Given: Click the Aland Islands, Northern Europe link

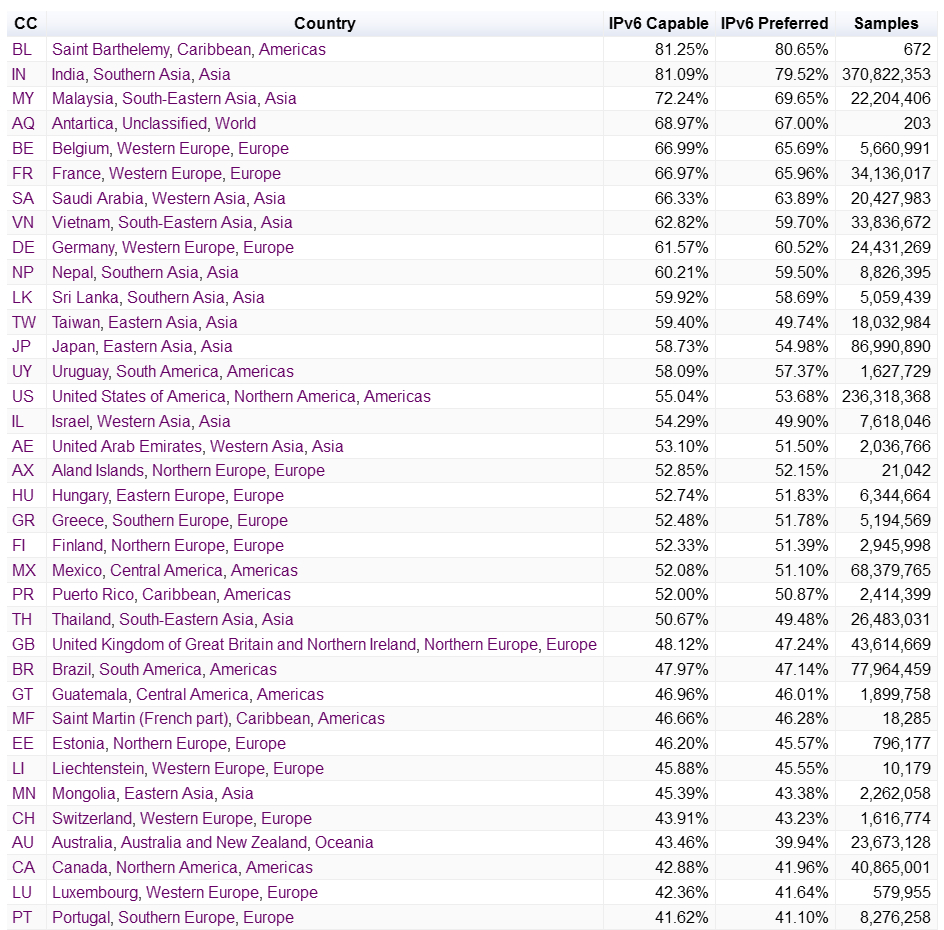Looking at the screenshot, I should click(x=188, y=470).
